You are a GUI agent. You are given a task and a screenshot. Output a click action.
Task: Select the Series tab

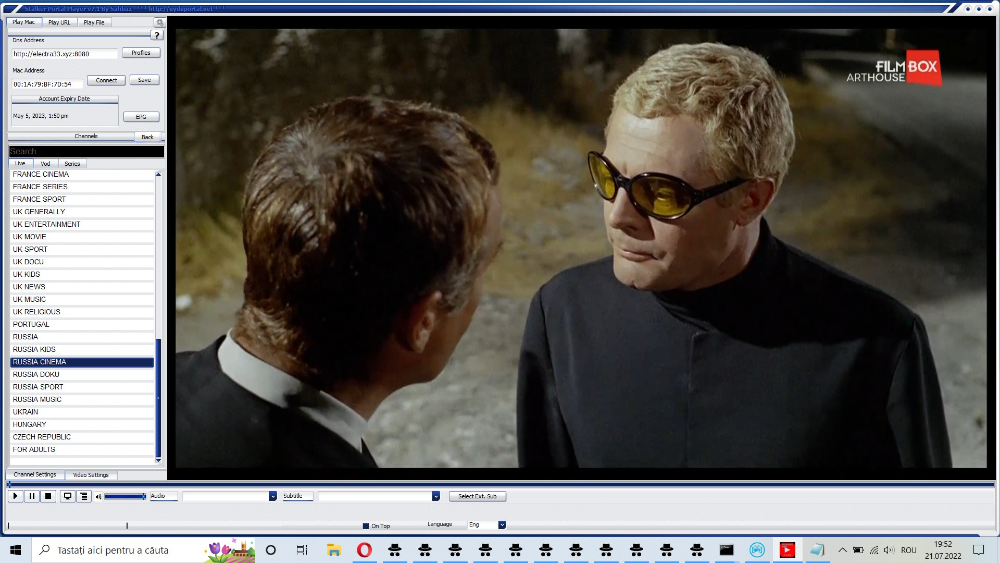72,164
